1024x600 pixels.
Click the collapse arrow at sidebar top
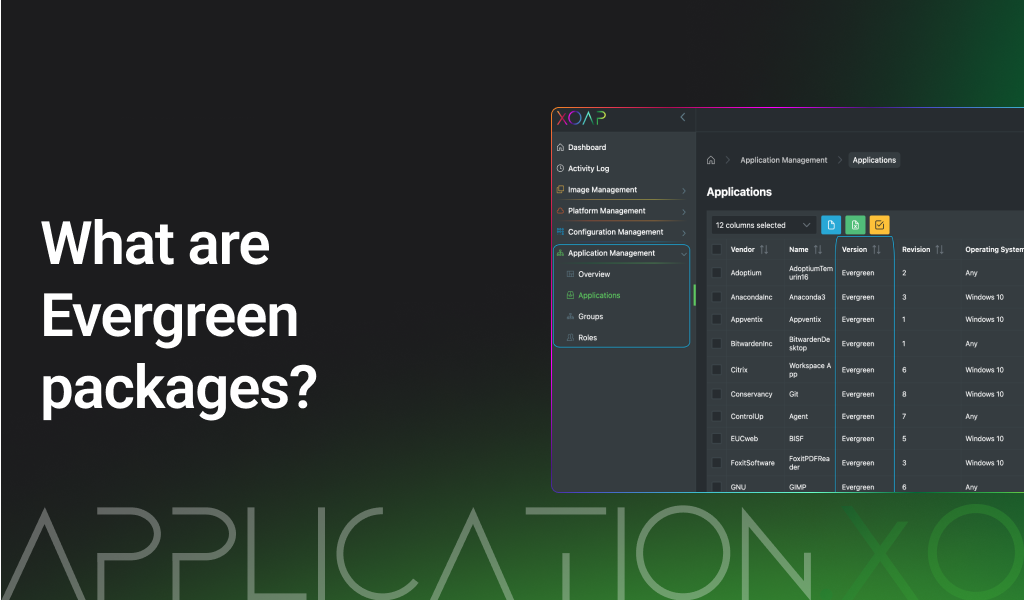(683, 118)
